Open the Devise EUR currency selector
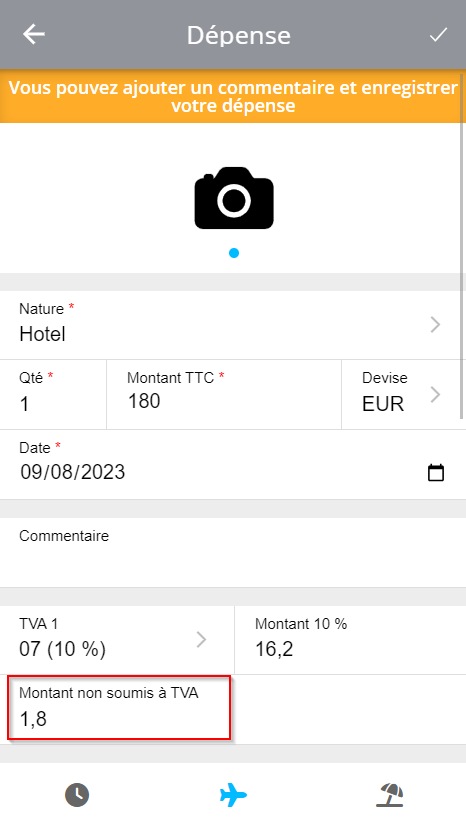This screenshot has height=830, width=466. (404, 394)
